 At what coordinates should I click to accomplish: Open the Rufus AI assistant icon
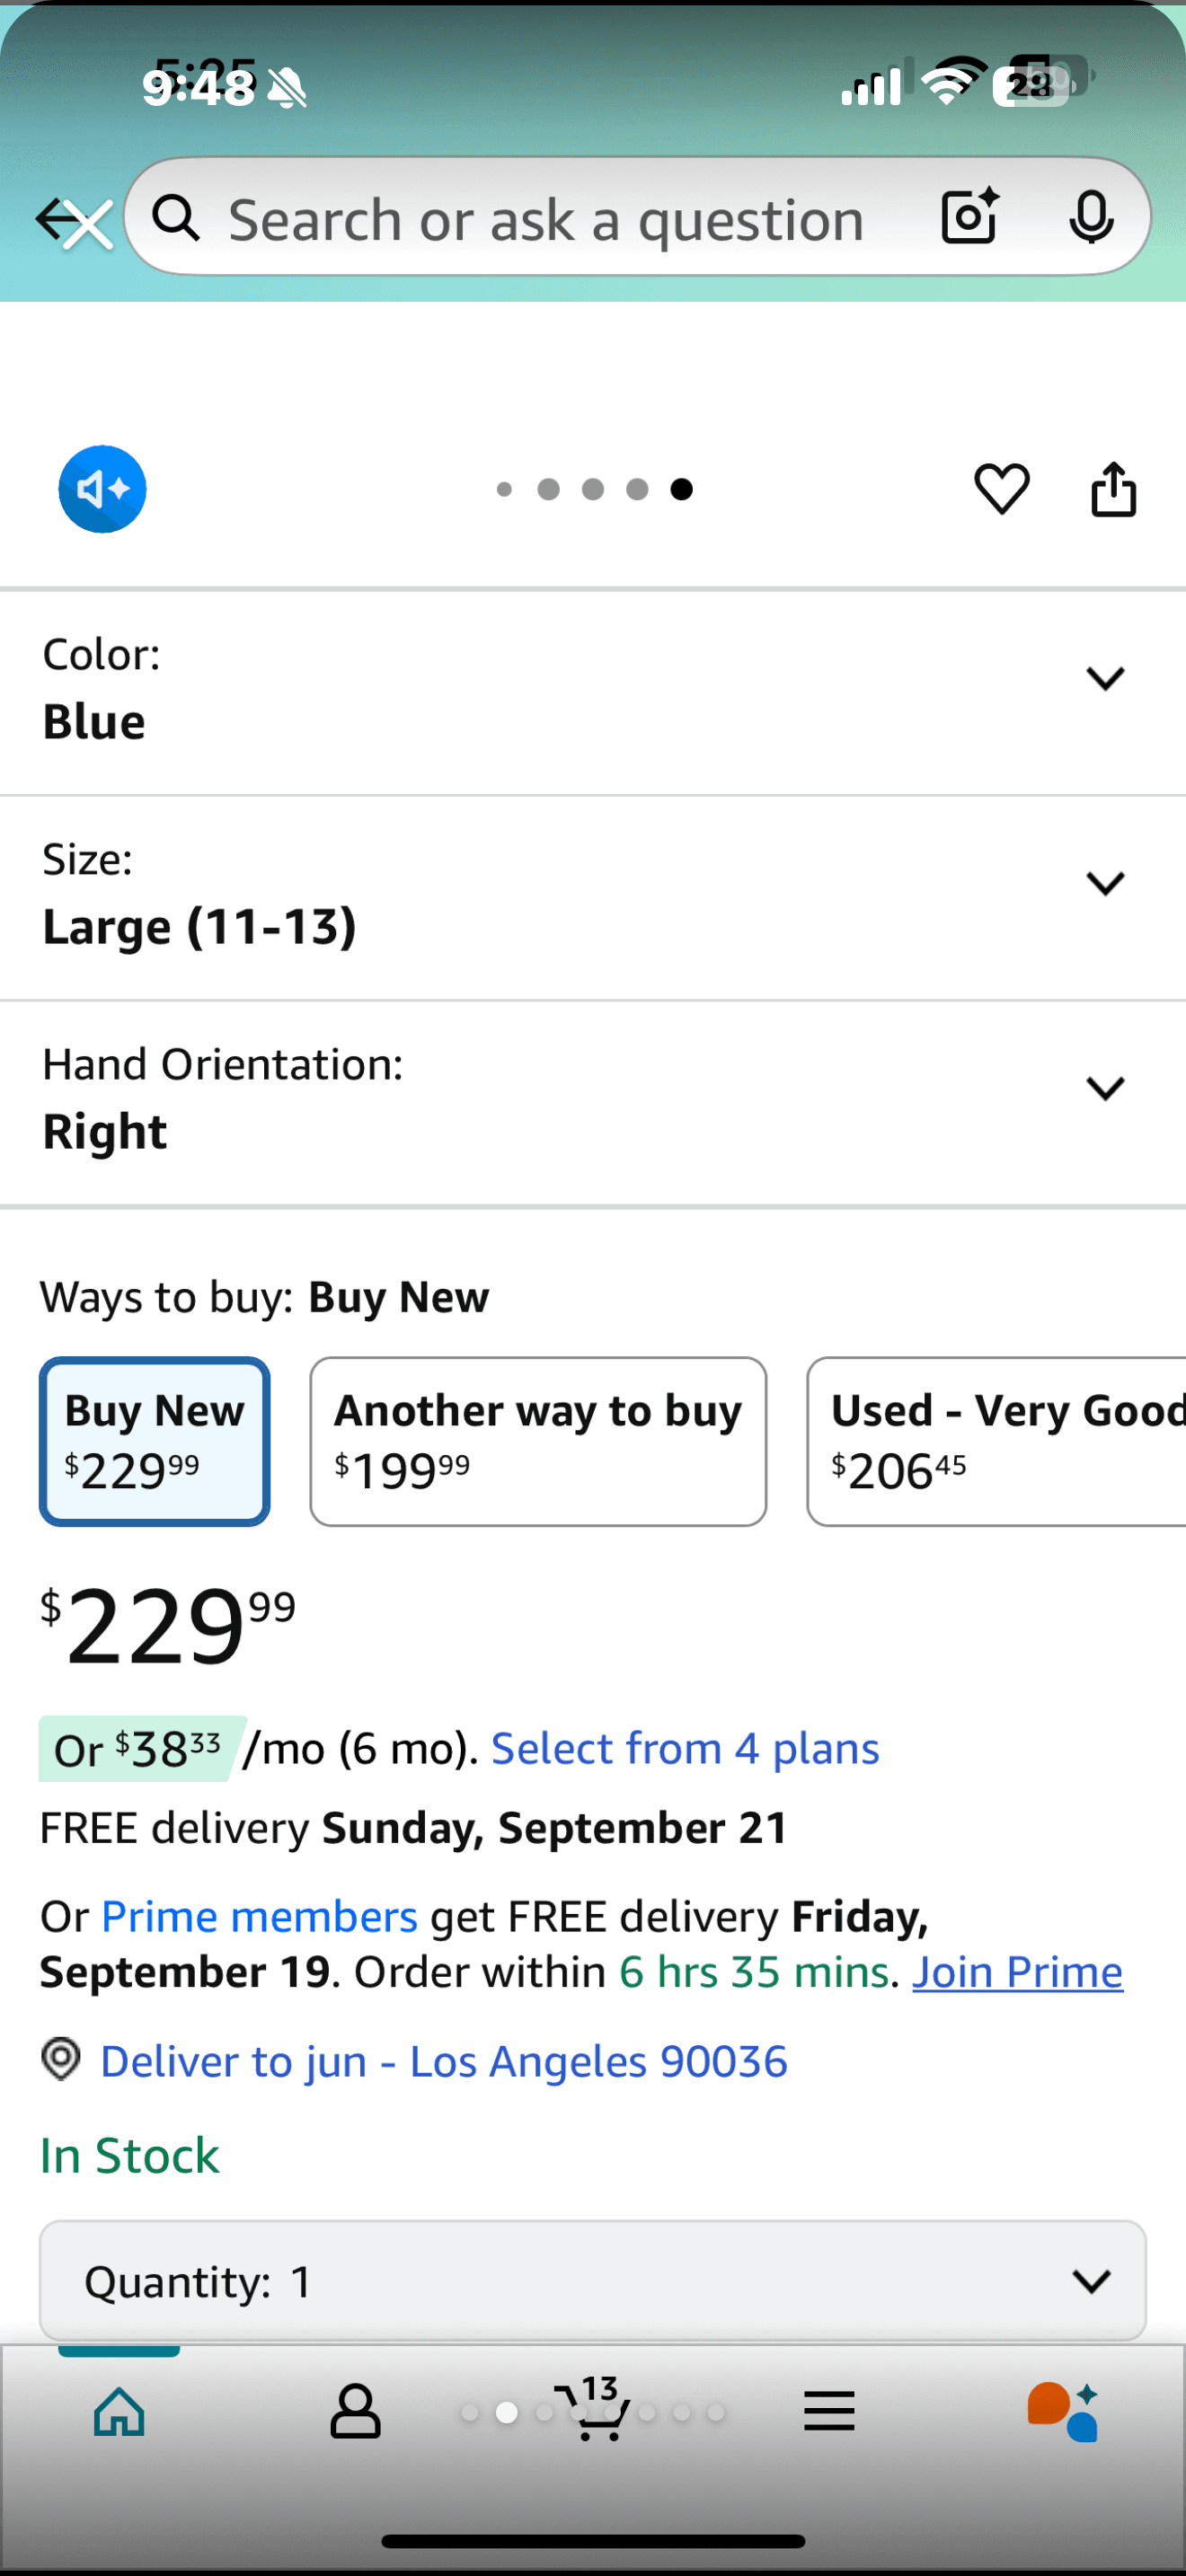pyautogui.click(x=1063, y=2412)
